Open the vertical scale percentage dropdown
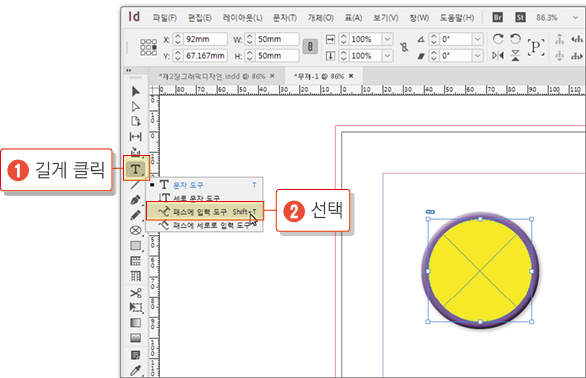The image size is (586, 378). tap(388, 56)
